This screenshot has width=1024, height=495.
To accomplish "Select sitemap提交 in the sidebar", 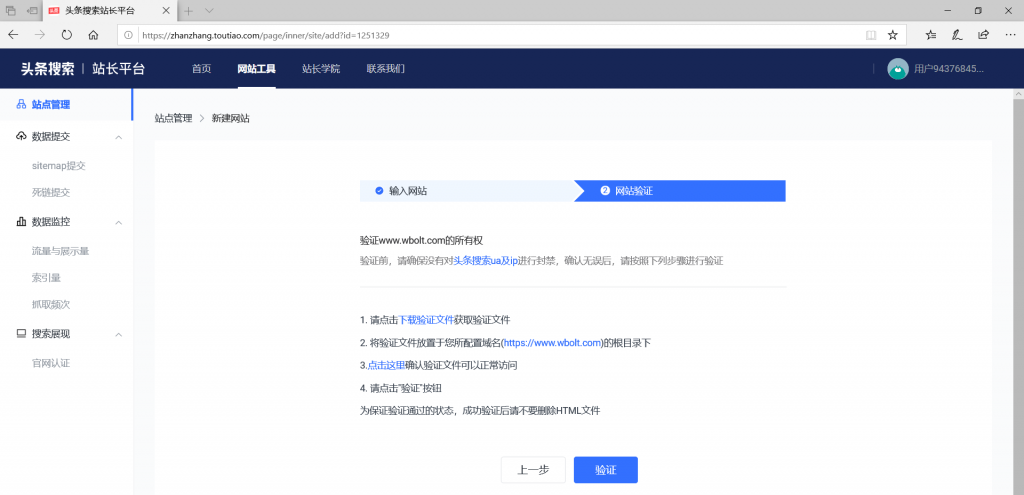I will (59, 166).
